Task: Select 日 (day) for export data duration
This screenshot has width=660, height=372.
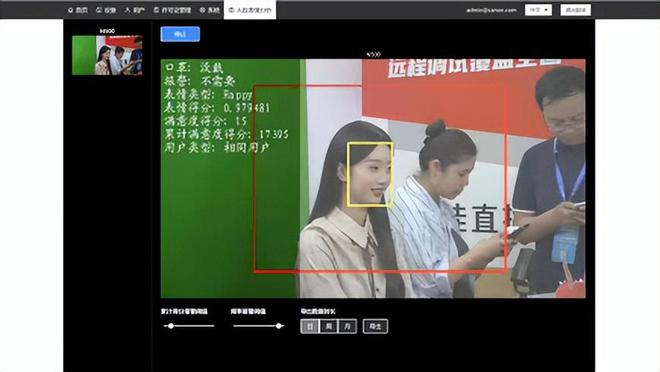Action: [310, 326]
